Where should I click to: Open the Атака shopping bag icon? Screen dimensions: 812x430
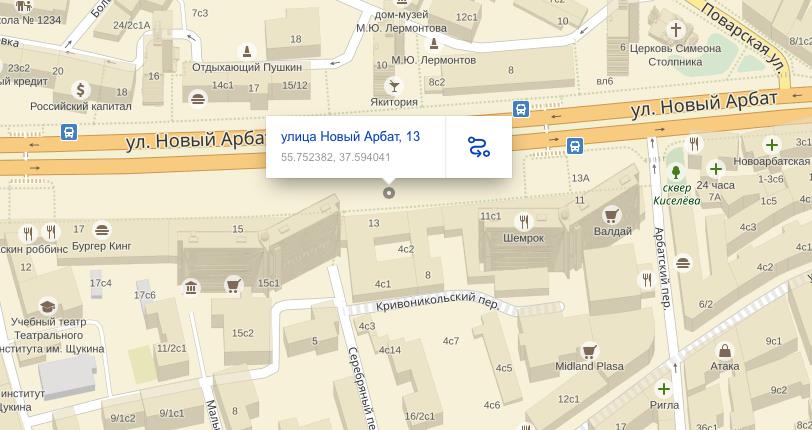(x=725, y=351)
